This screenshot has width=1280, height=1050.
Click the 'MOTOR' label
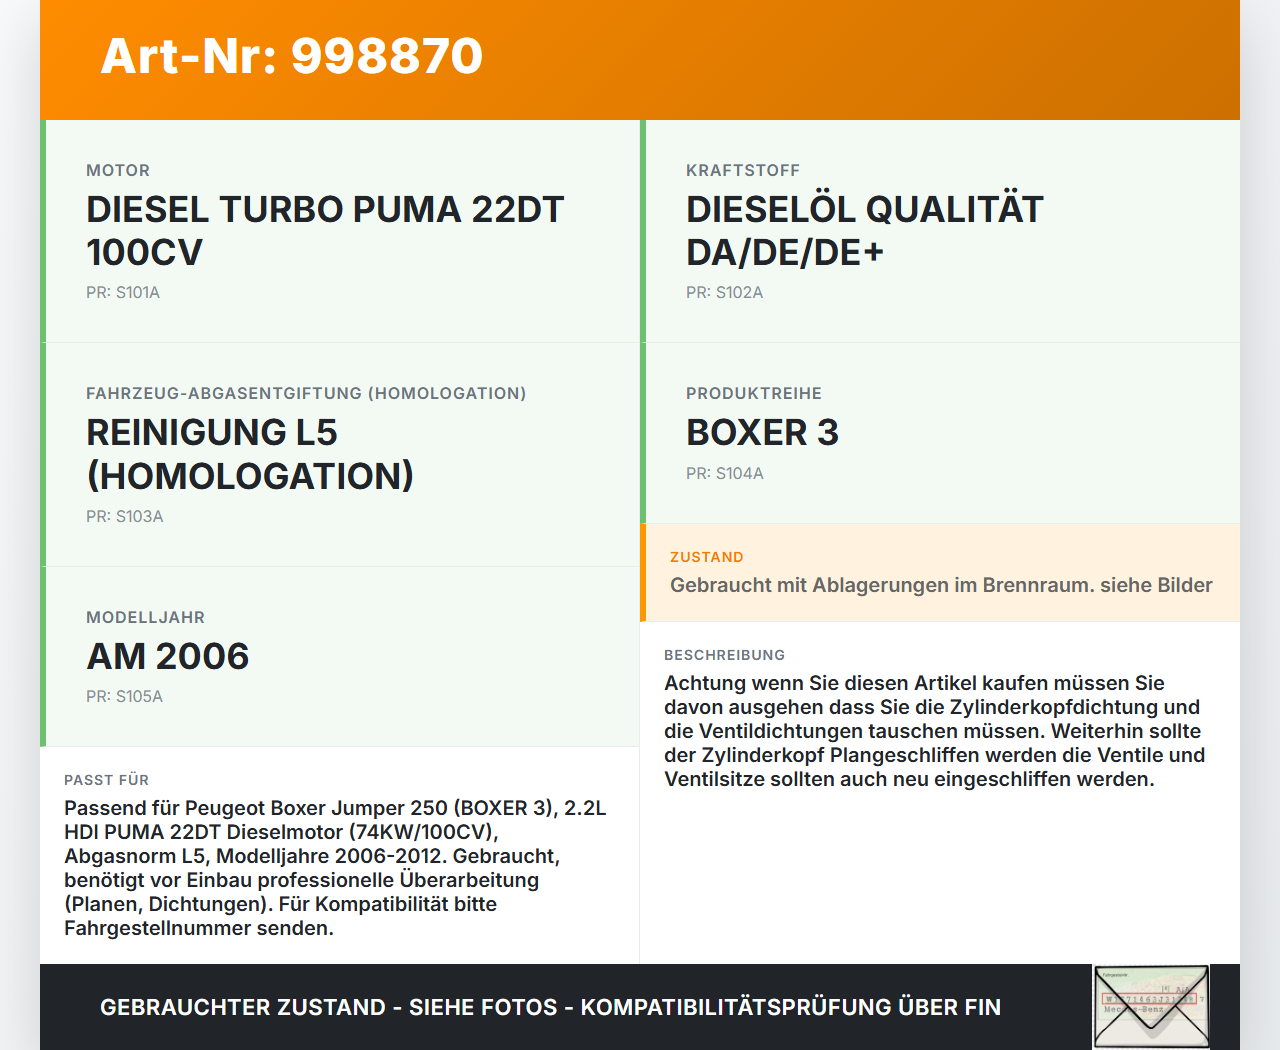(118, 171)
